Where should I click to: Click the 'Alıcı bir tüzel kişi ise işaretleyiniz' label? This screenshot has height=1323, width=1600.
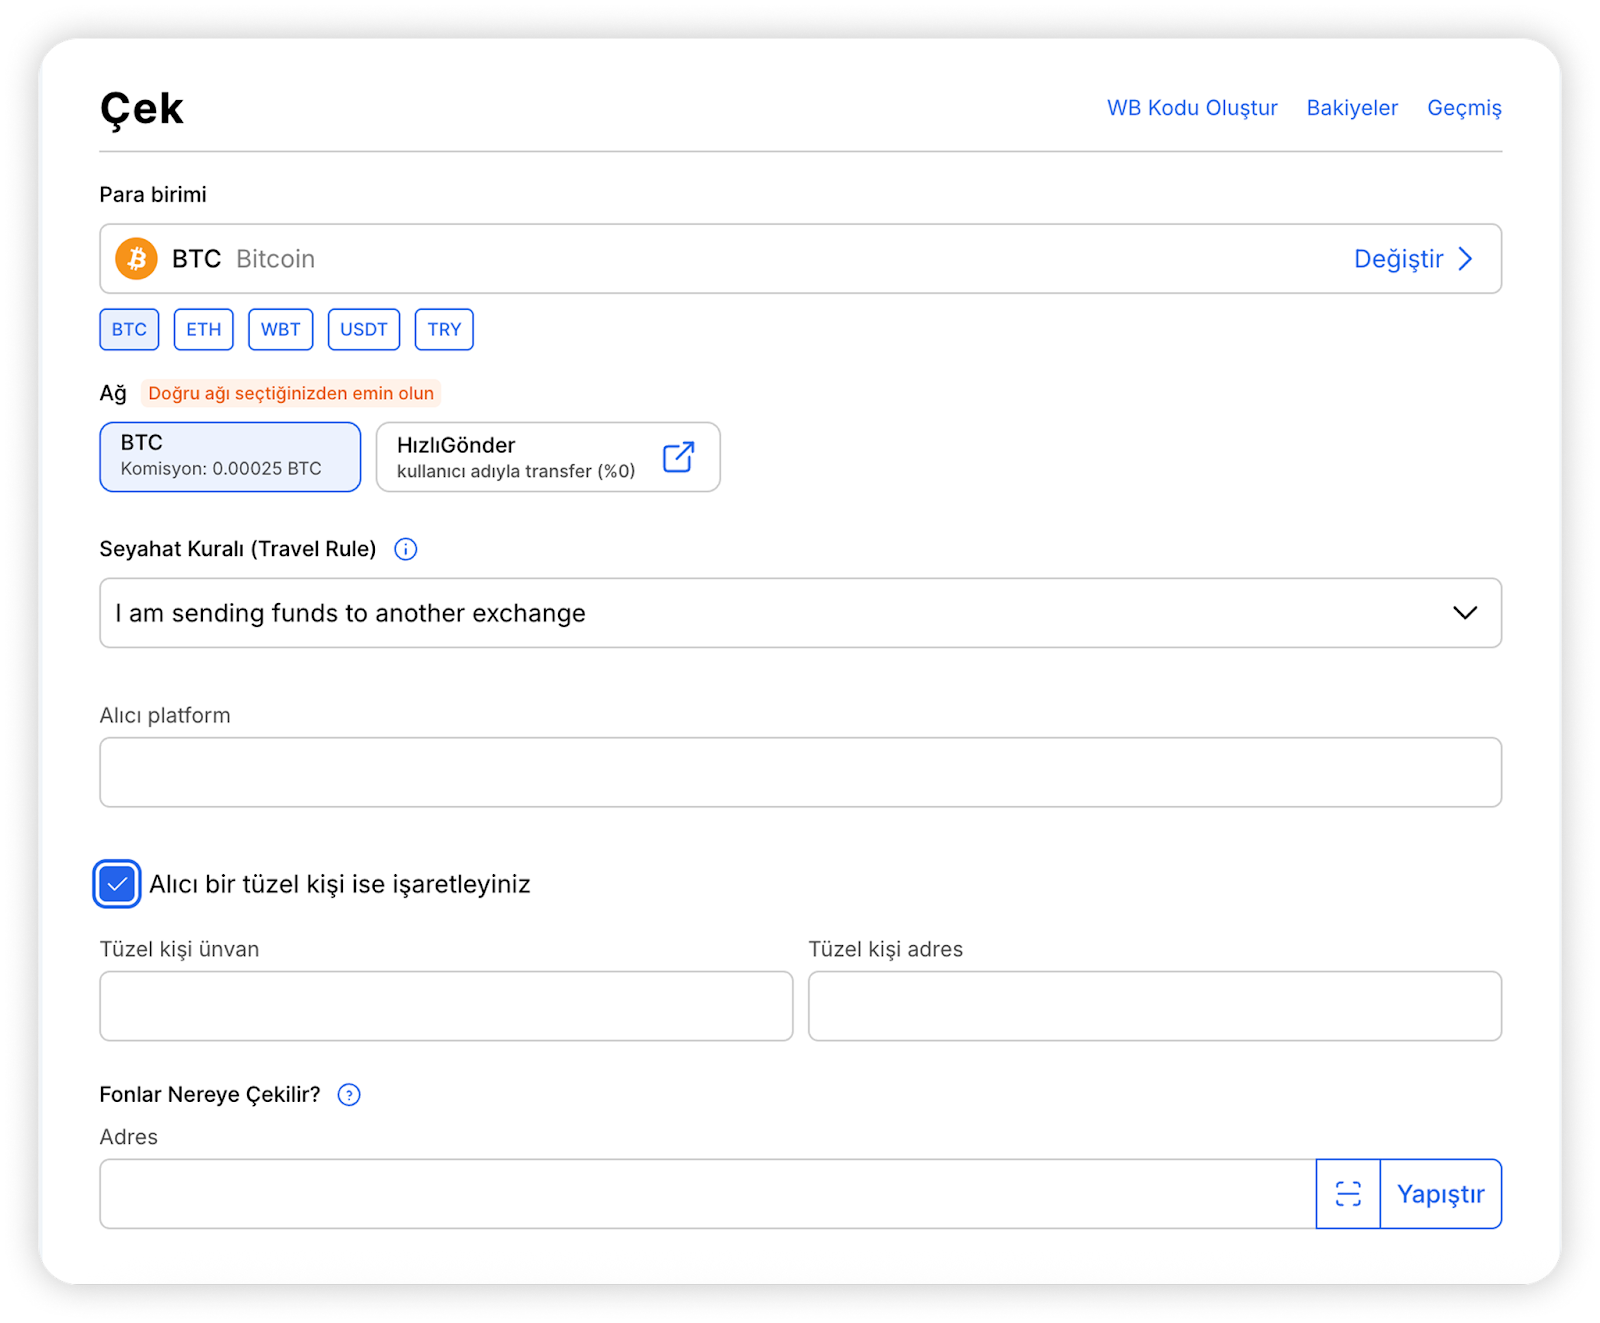[x=340, y=884]
